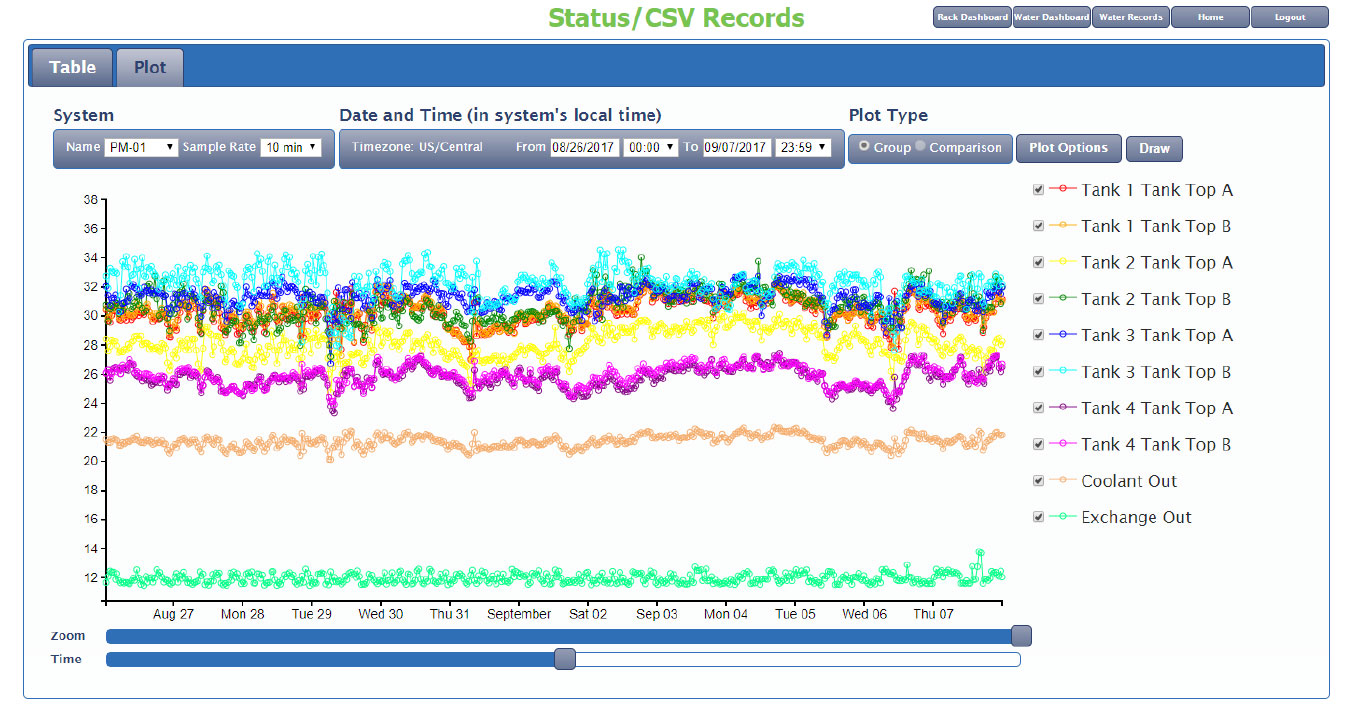1350x716 pixels.
Task: Click the peach Coolant Out legend marker
Action: click(x=1062, y=480)
